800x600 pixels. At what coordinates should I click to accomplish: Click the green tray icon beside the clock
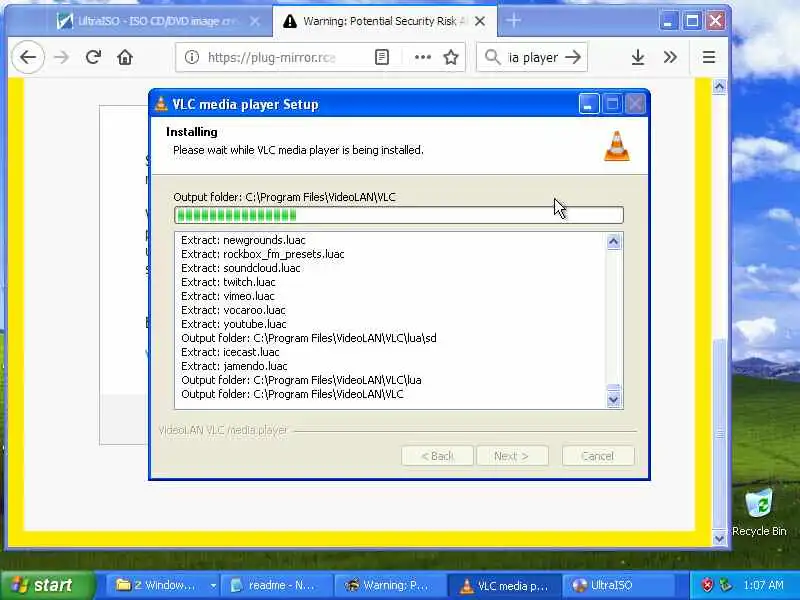click(x=725, y=585)
